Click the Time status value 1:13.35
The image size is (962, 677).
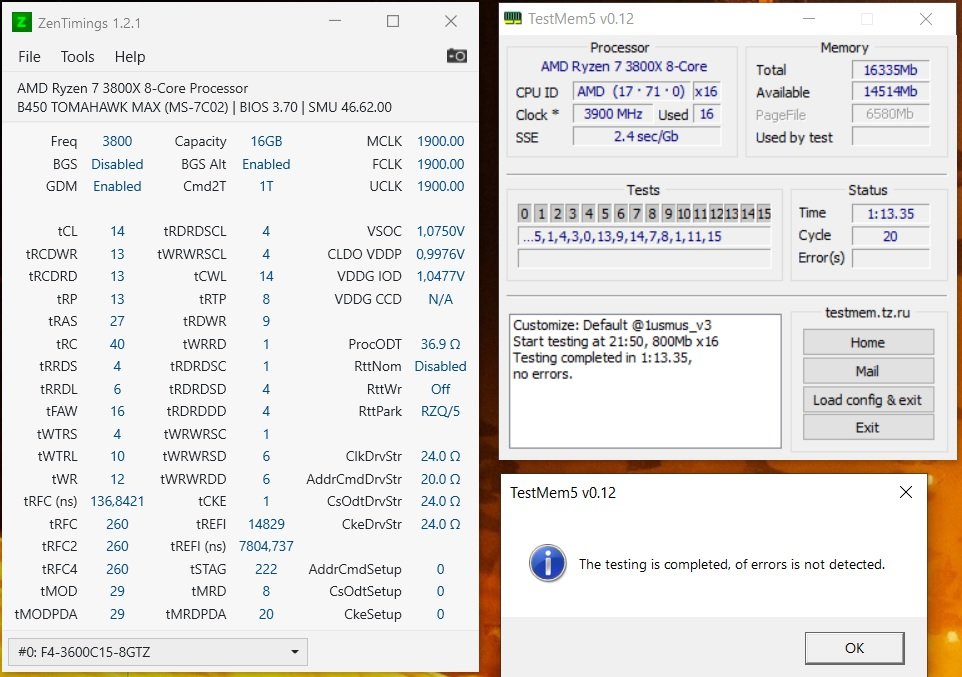point(890,214)
